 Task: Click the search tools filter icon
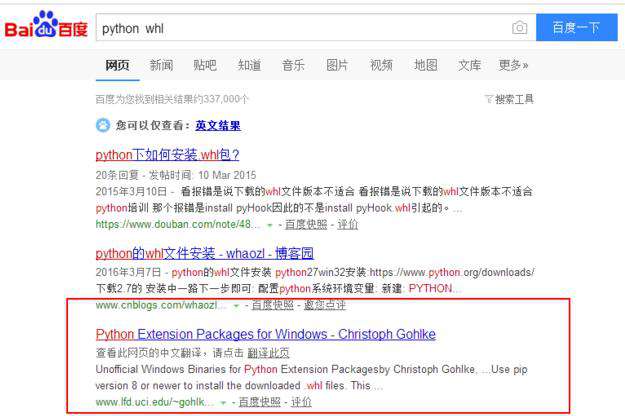click(489, 99)
